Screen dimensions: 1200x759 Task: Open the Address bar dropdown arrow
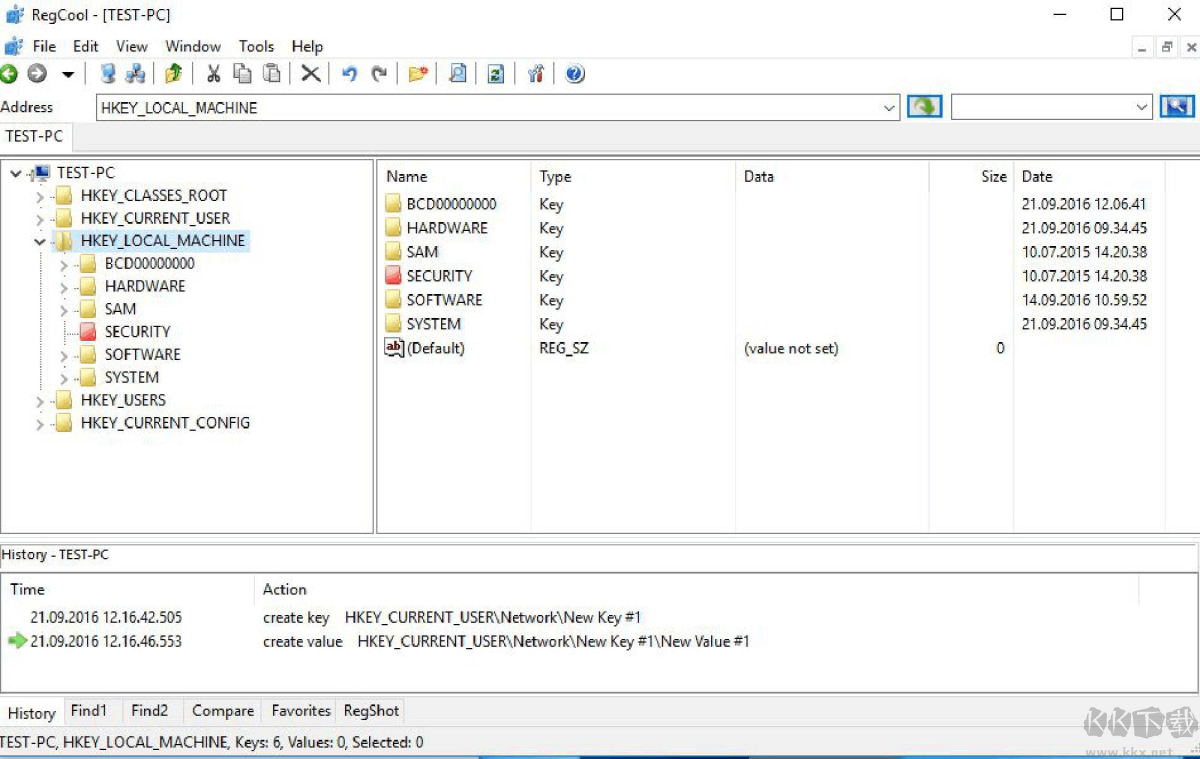click(890, 108)
